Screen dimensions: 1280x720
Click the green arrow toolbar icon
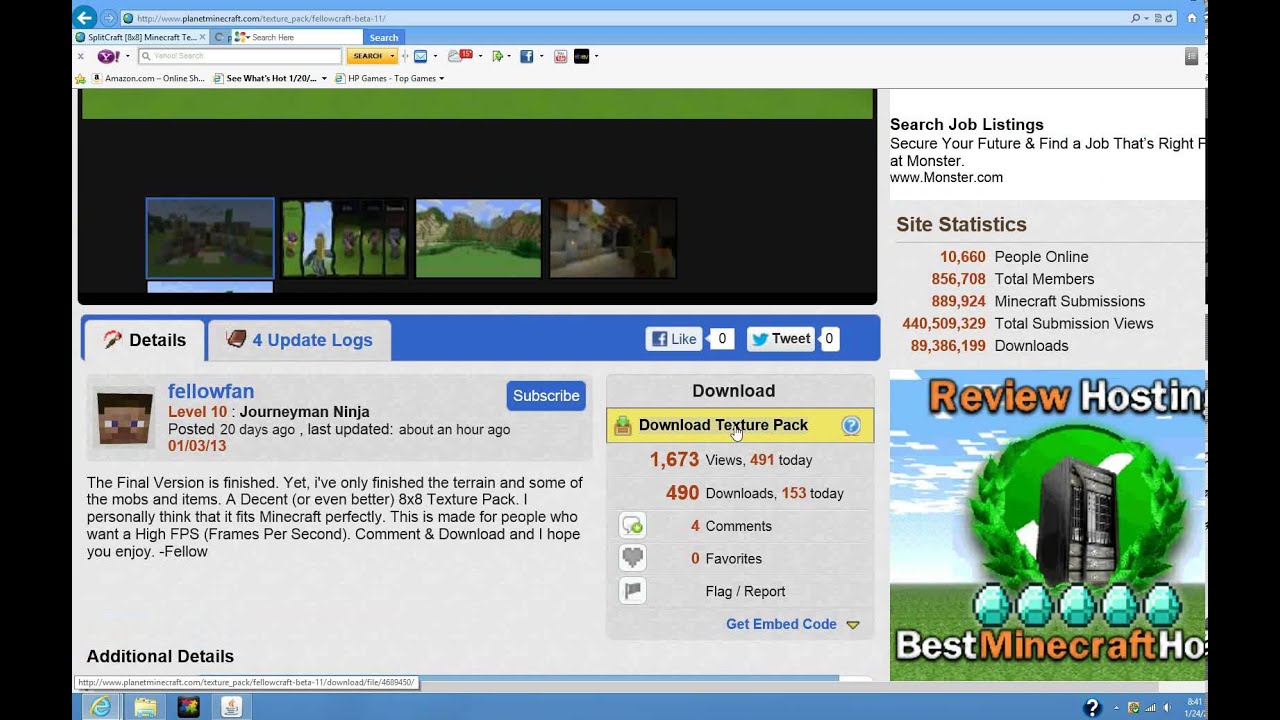[x=498, y=56]
